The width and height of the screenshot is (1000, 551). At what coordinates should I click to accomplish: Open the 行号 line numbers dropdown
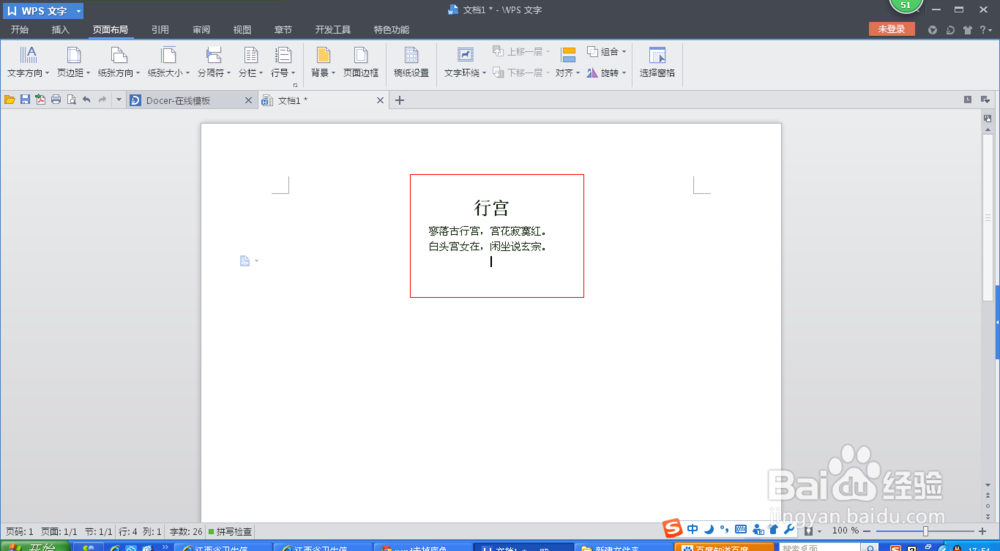tap(283, 62)
